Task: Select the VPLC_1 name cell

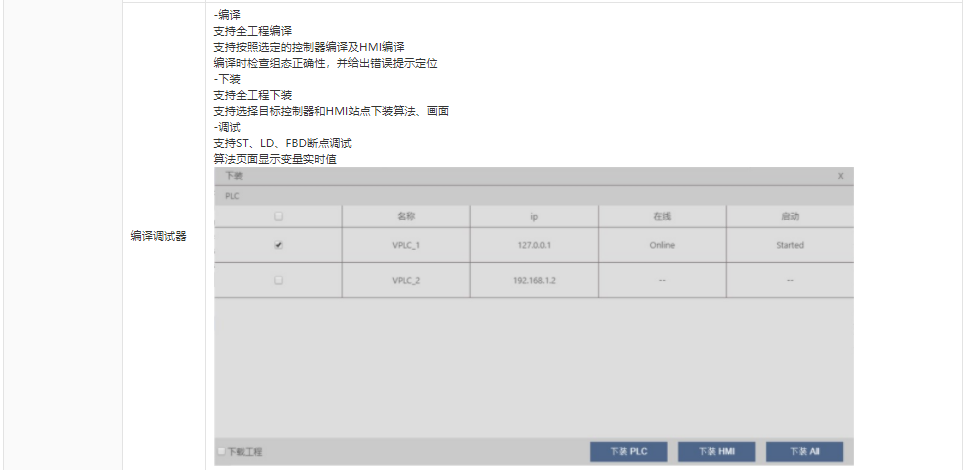Action: click(x=406, y=245)
